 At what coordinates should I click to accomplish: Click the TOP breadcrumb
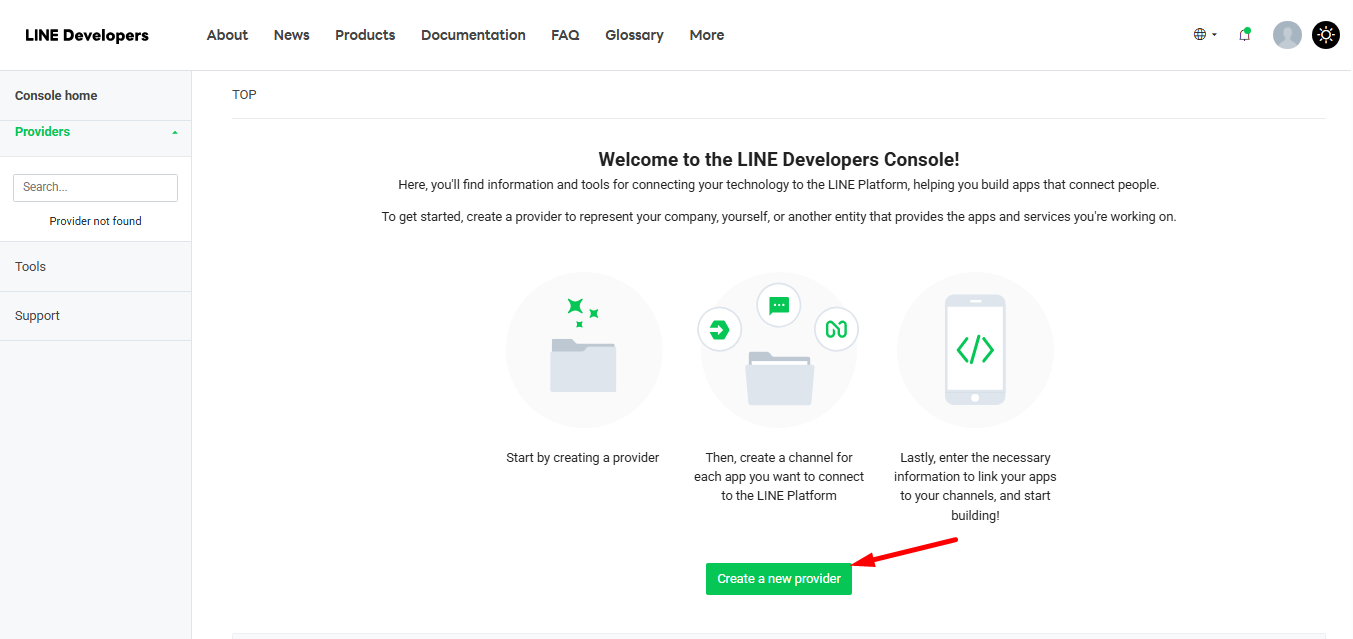244,94
